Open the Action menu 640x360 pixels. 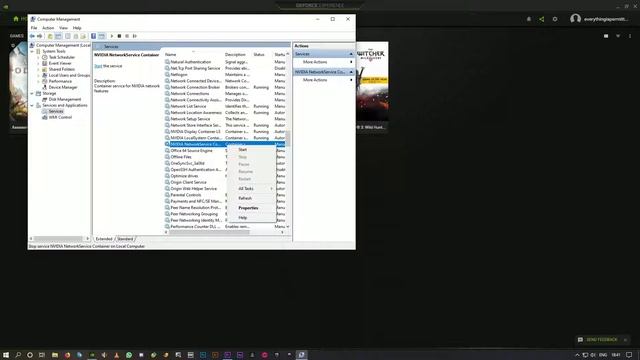tap(48, 28)
